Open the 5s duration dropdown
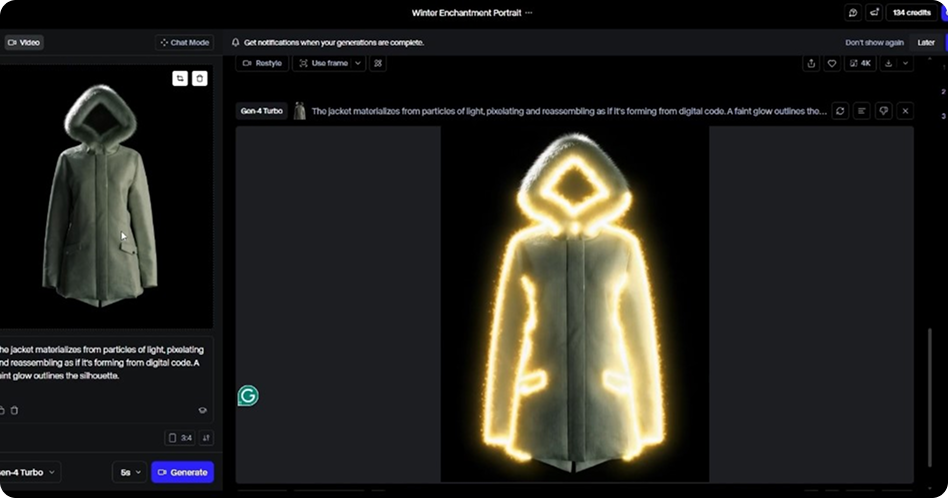The image size is (948, 498). (x=129, y=472)
